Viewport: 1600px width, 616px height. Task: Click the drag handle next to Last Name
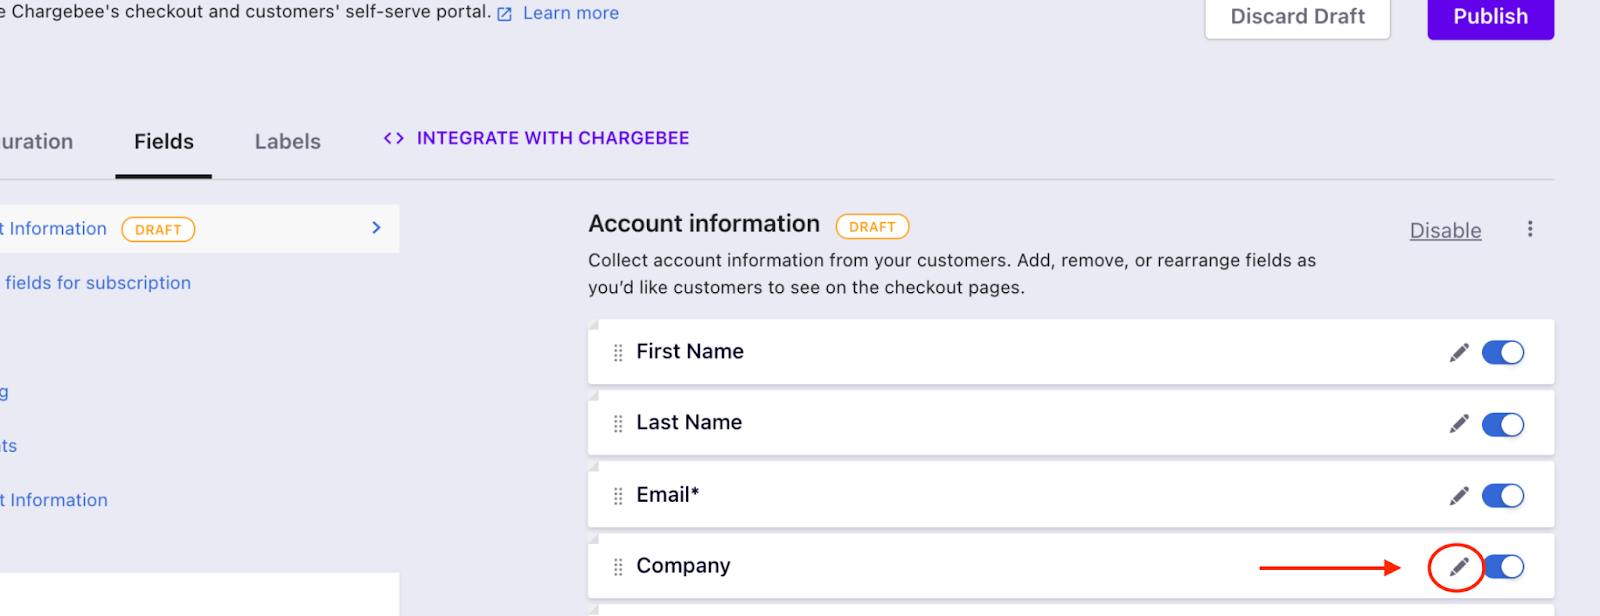[x=618, y=424]
